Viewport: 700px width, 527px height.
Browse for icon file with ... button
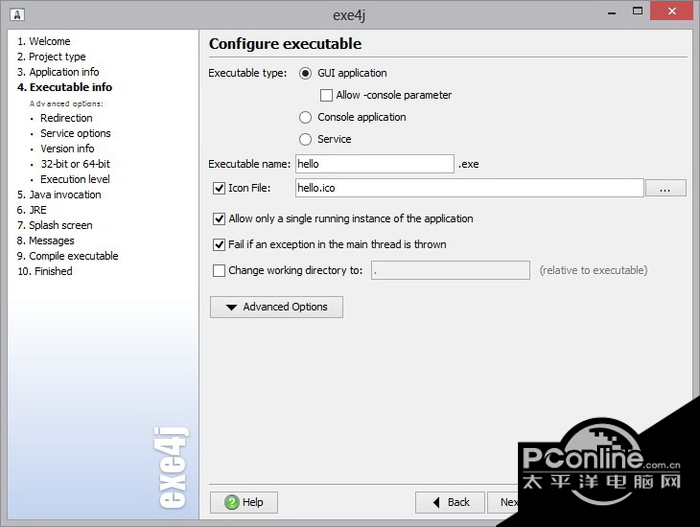point(665,188)
